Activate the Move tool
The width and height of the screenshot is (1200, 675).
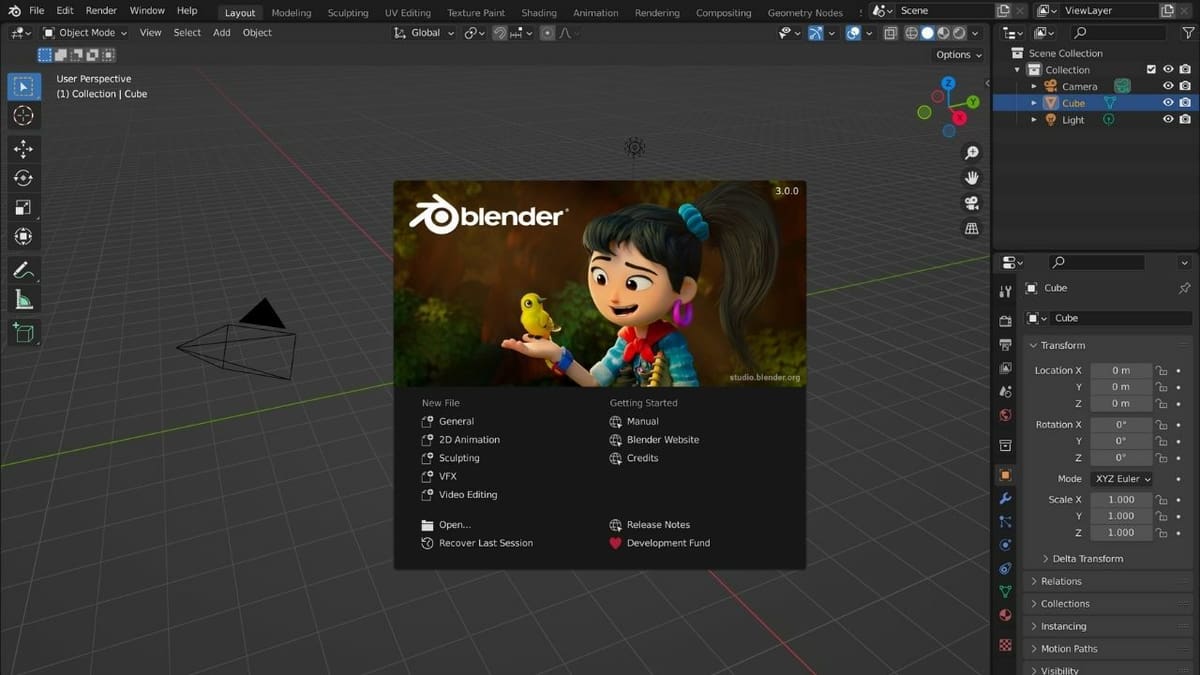[23, 149]
